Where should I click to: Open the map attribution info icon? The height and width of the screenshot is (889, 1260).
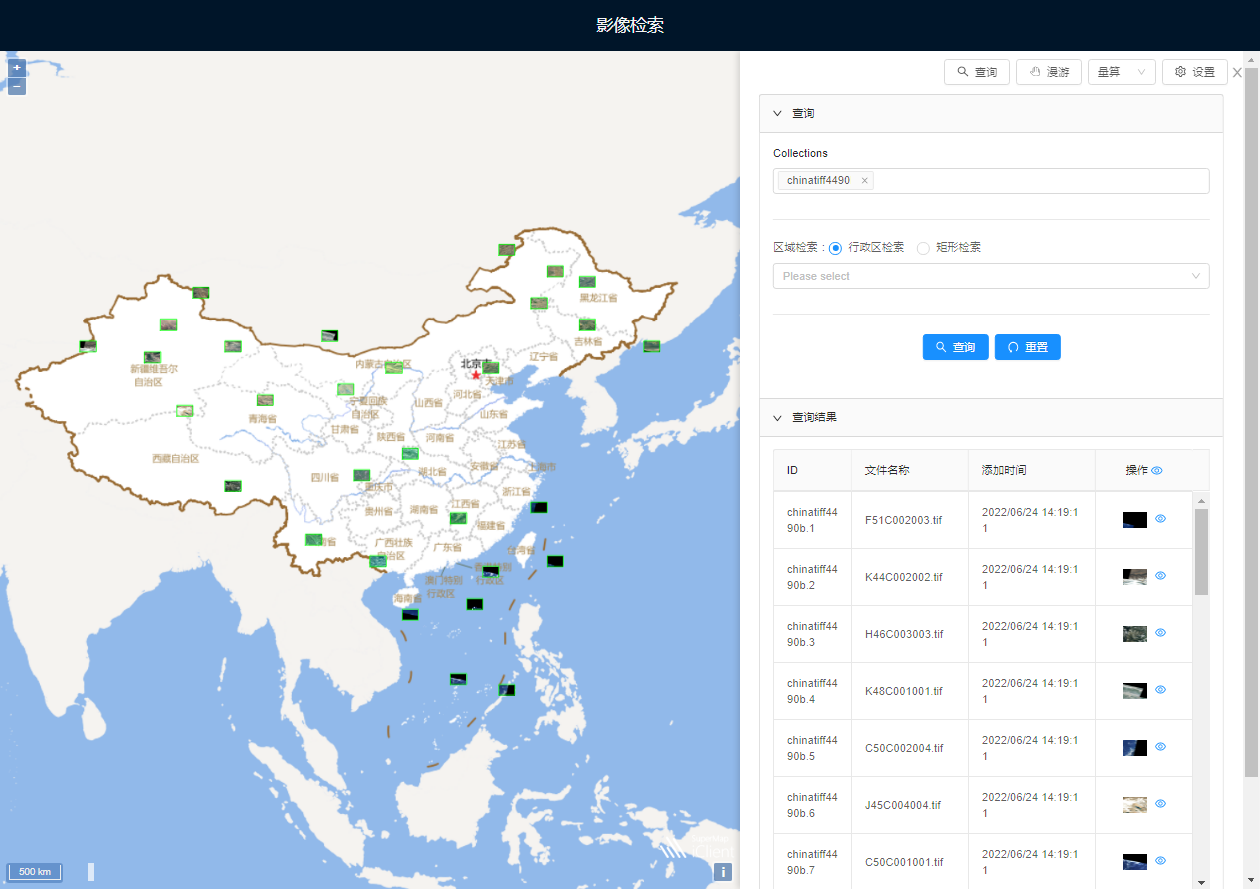pos(723,872)
